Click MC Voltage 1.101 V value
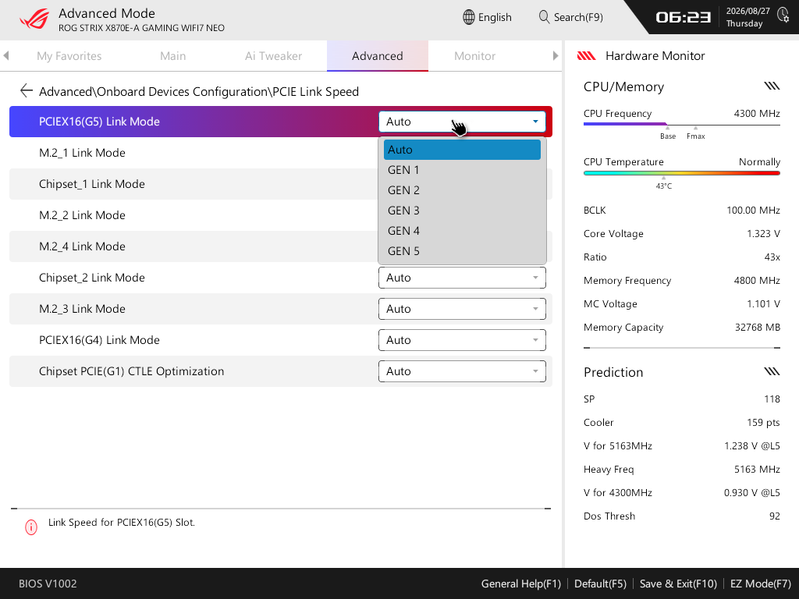This screenshot has height=599, width=799. pos(763,304)
